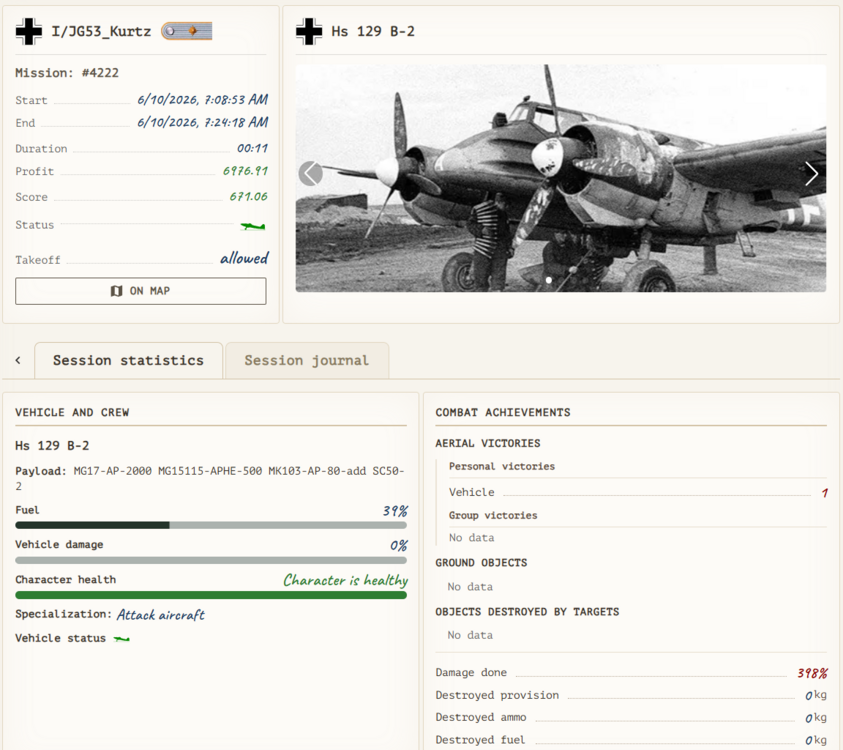The height and width of the screenshot is (750, 843).
Task: Click the Duration value 00:11
Action: pyautogui.click(x=252, y=148)
